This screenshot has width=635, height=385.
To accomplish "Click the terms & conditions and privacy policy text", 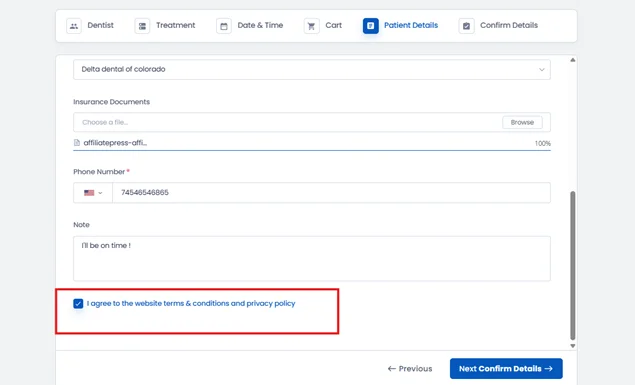I will 191,303.
